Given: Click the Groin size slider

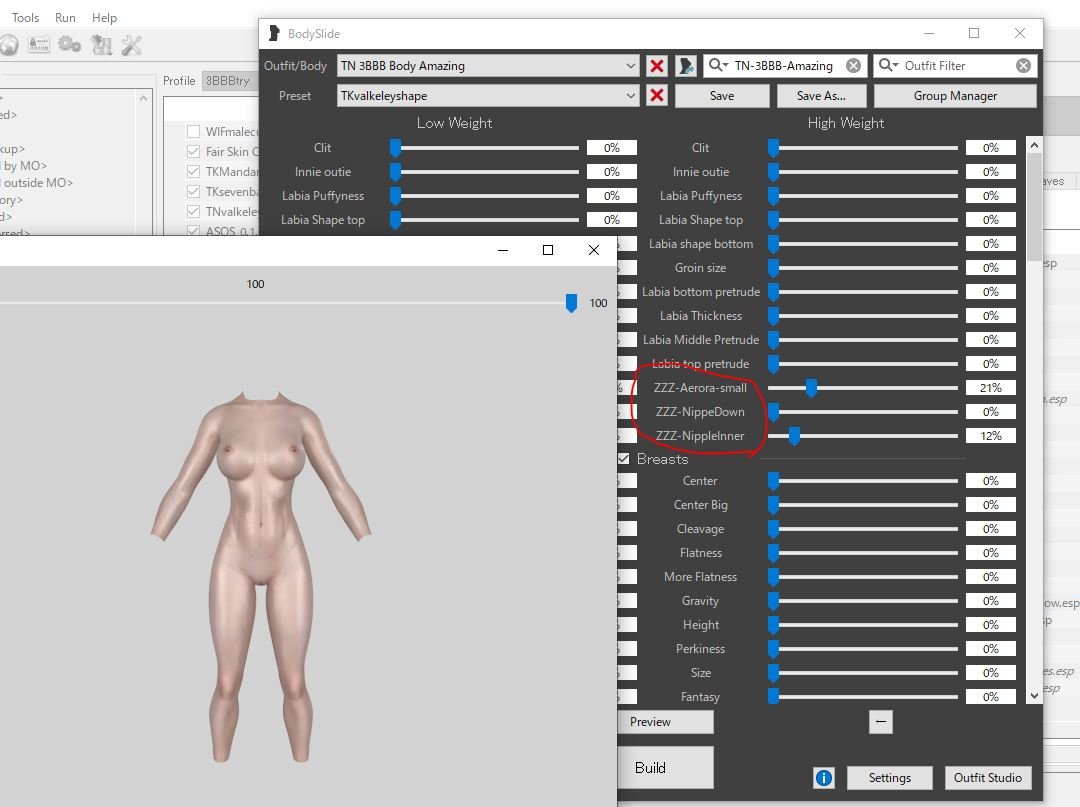Looking at the screenshot, I should click(863, 268).
